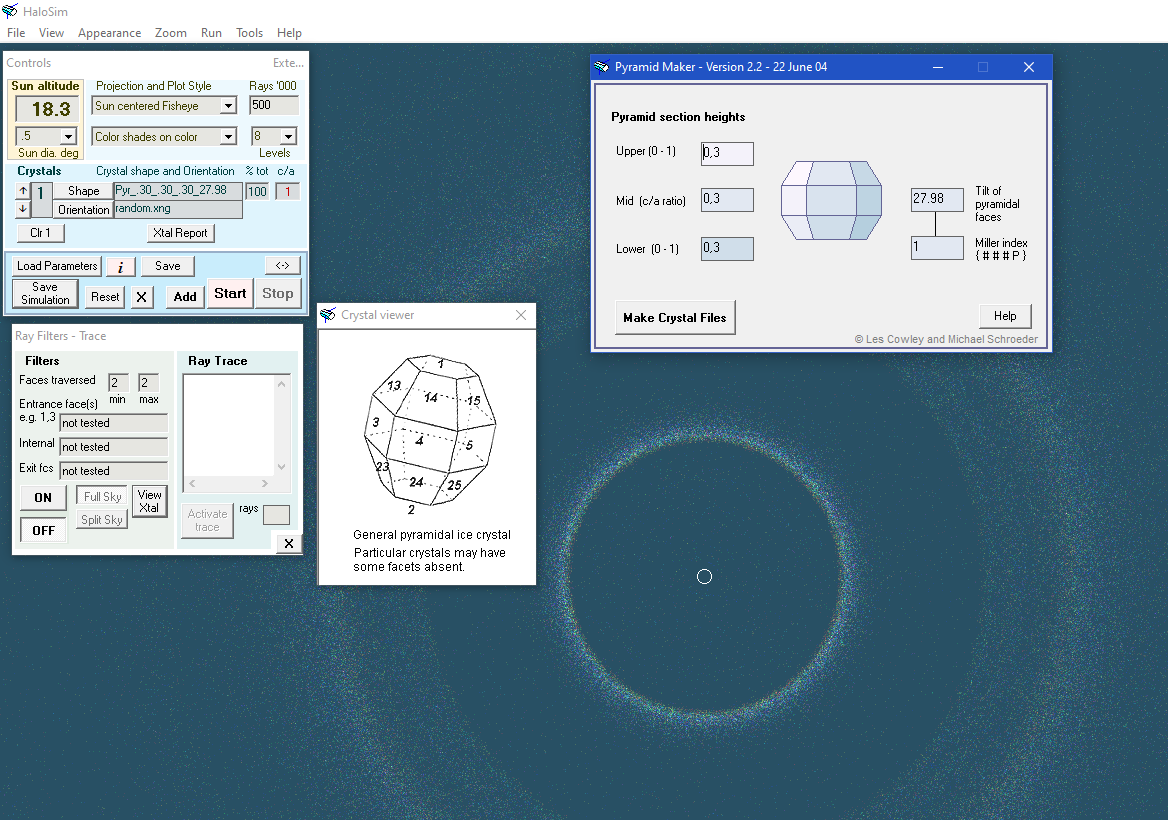Open the Tools menu
The width and height of the screenshot is (1168, 820).
[x=249, y=33]
